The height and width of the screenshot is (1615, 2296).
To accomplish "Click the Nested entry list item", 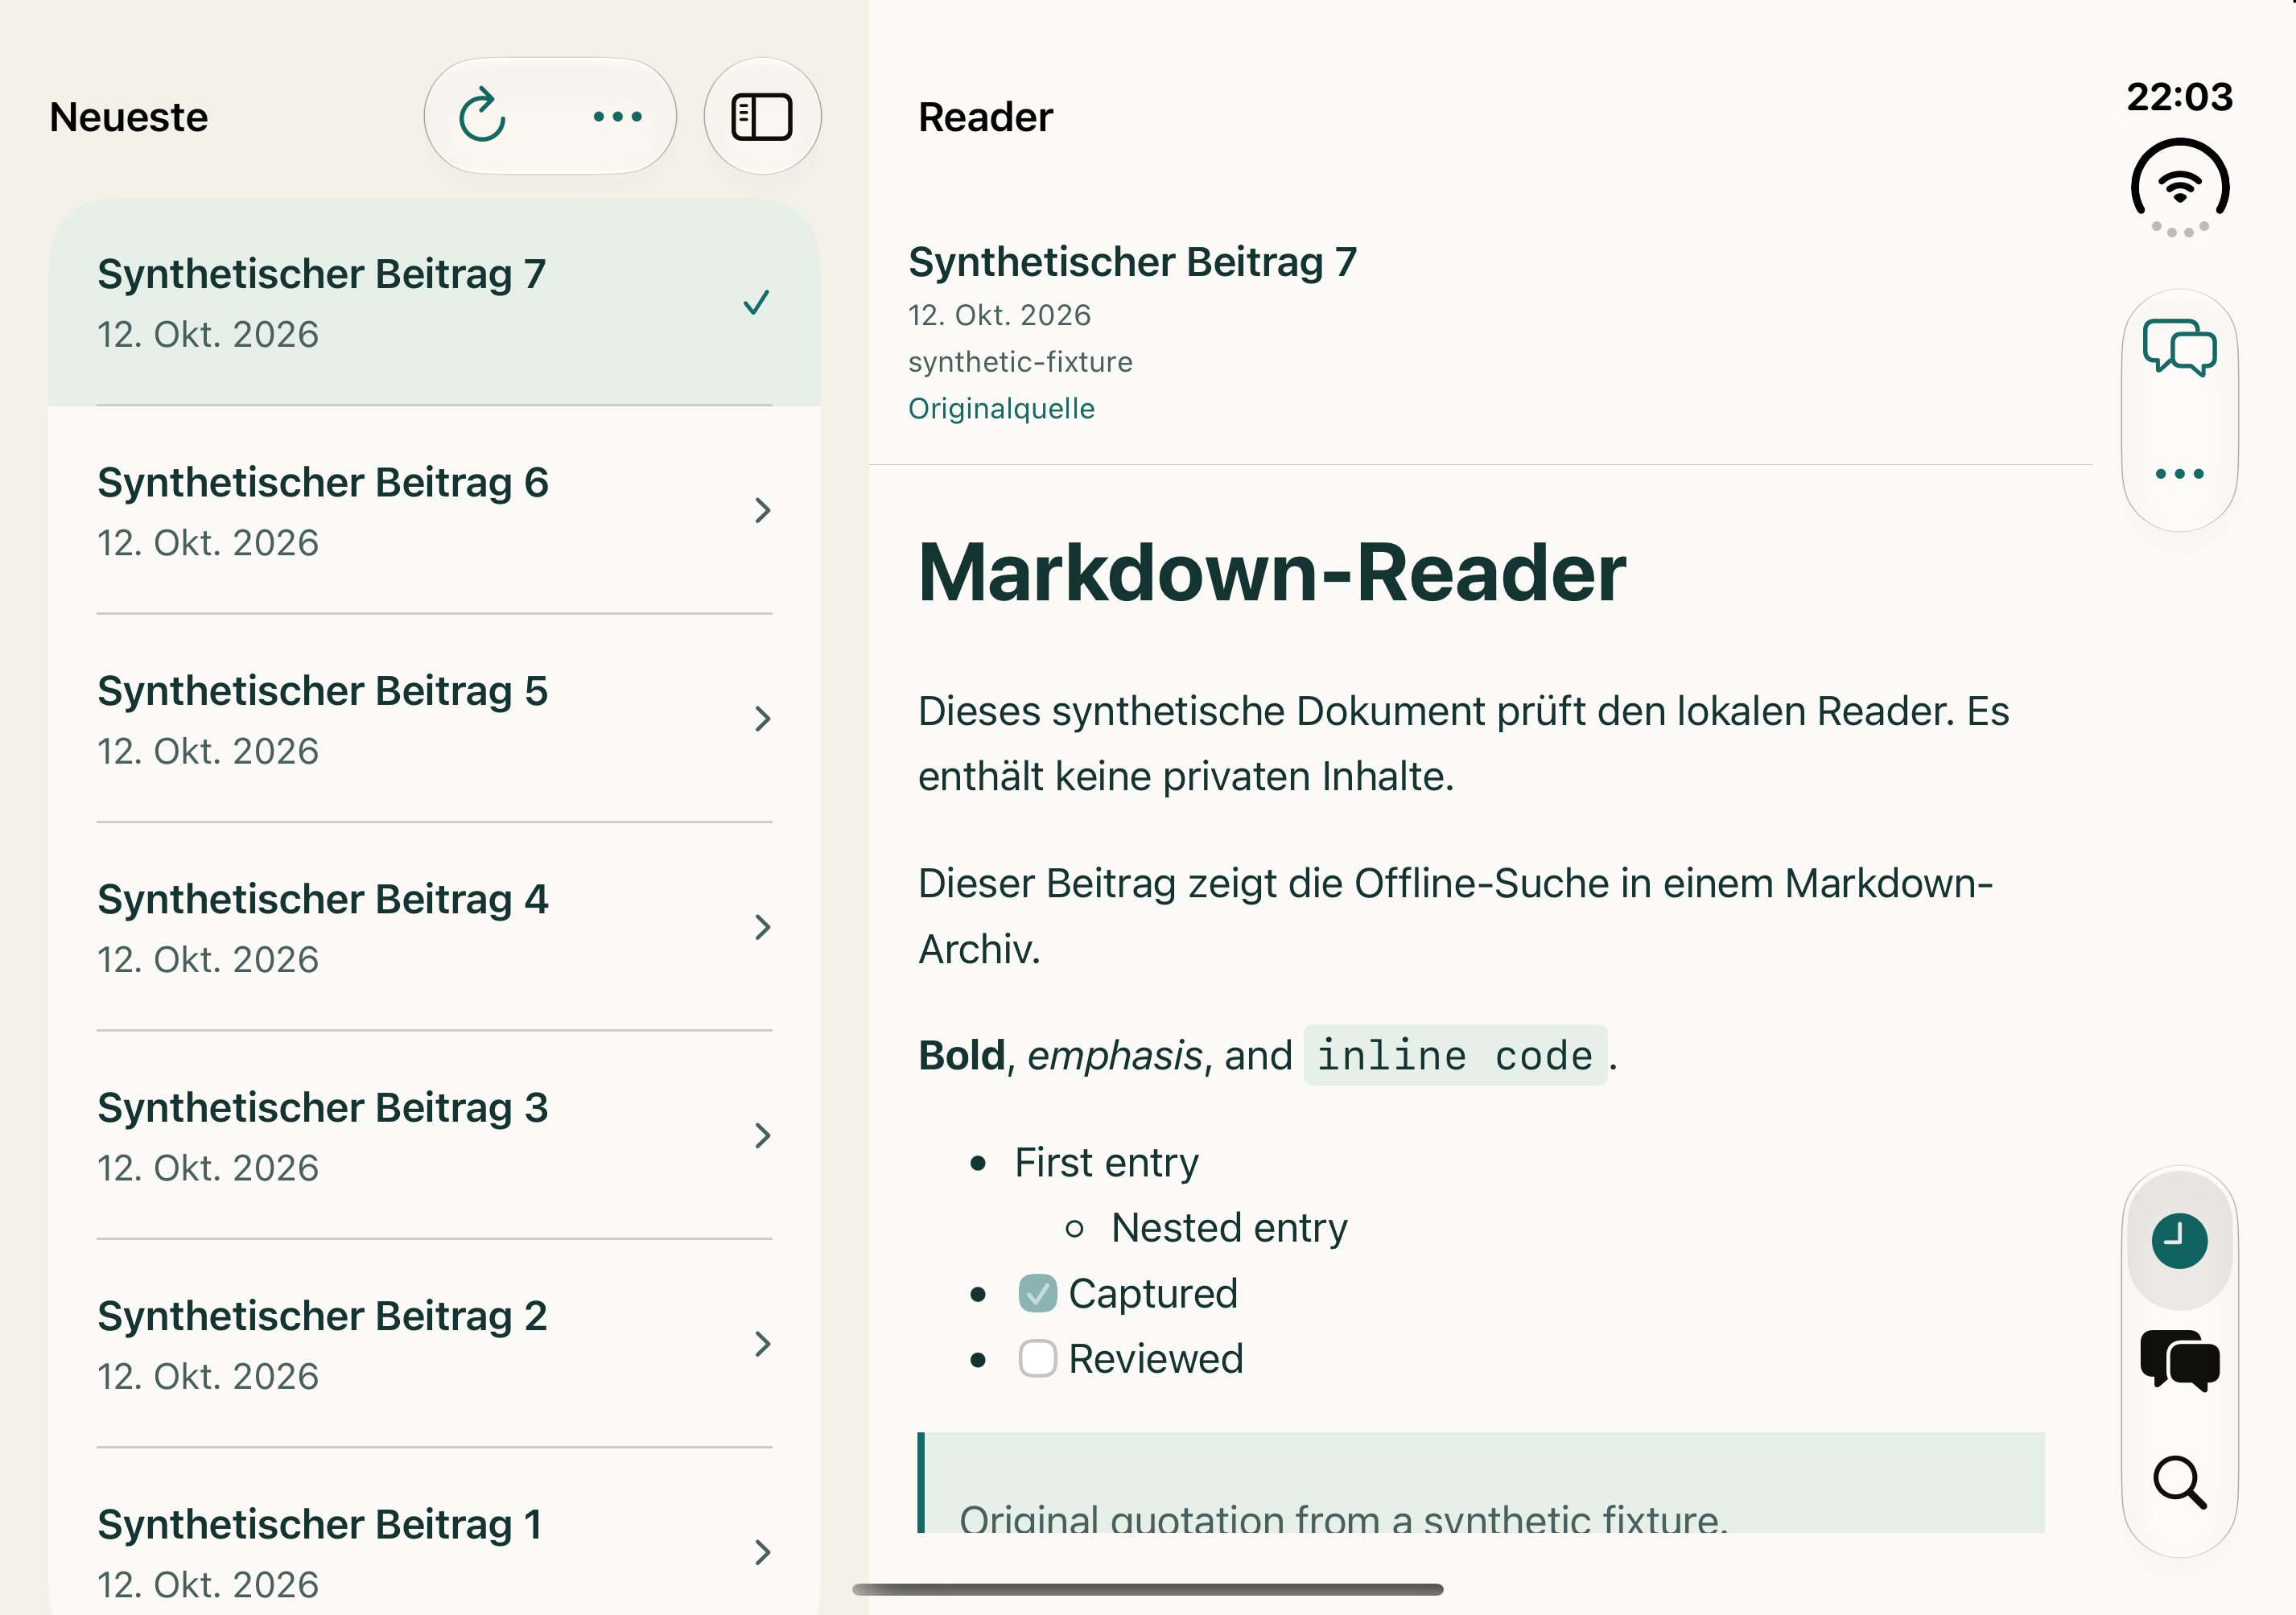I will click(x=1229, y=1227).
